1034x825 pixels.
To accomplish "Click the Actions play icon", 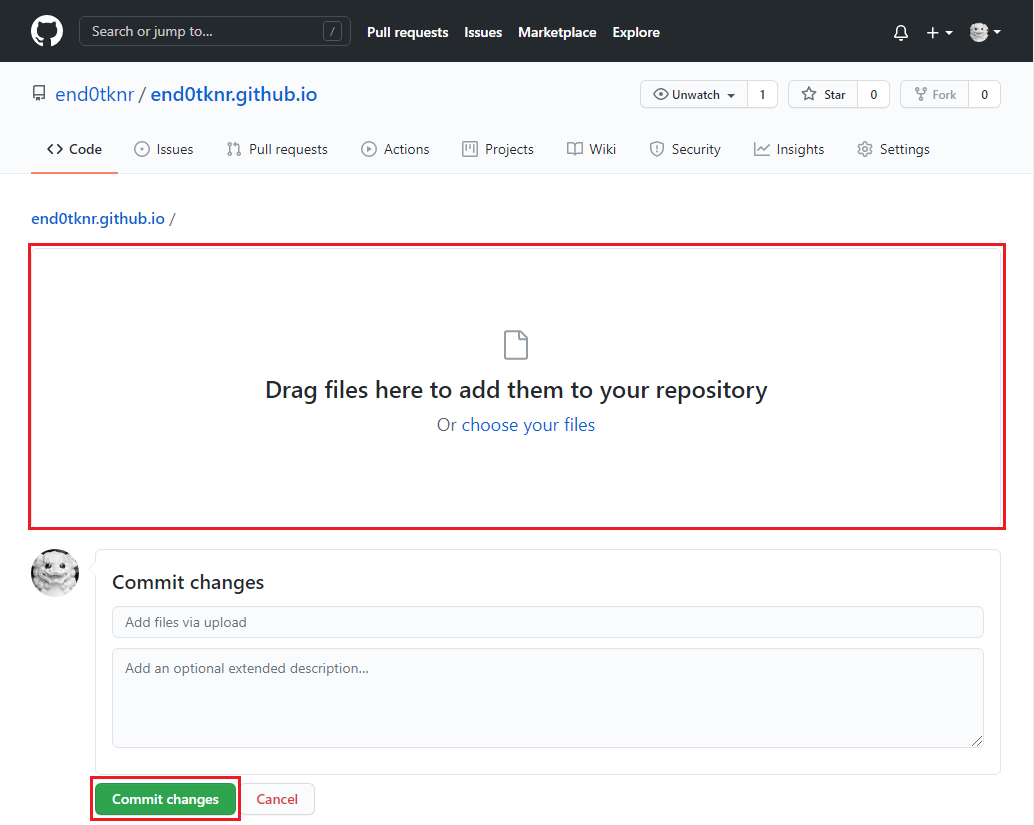I will [369, 150].
